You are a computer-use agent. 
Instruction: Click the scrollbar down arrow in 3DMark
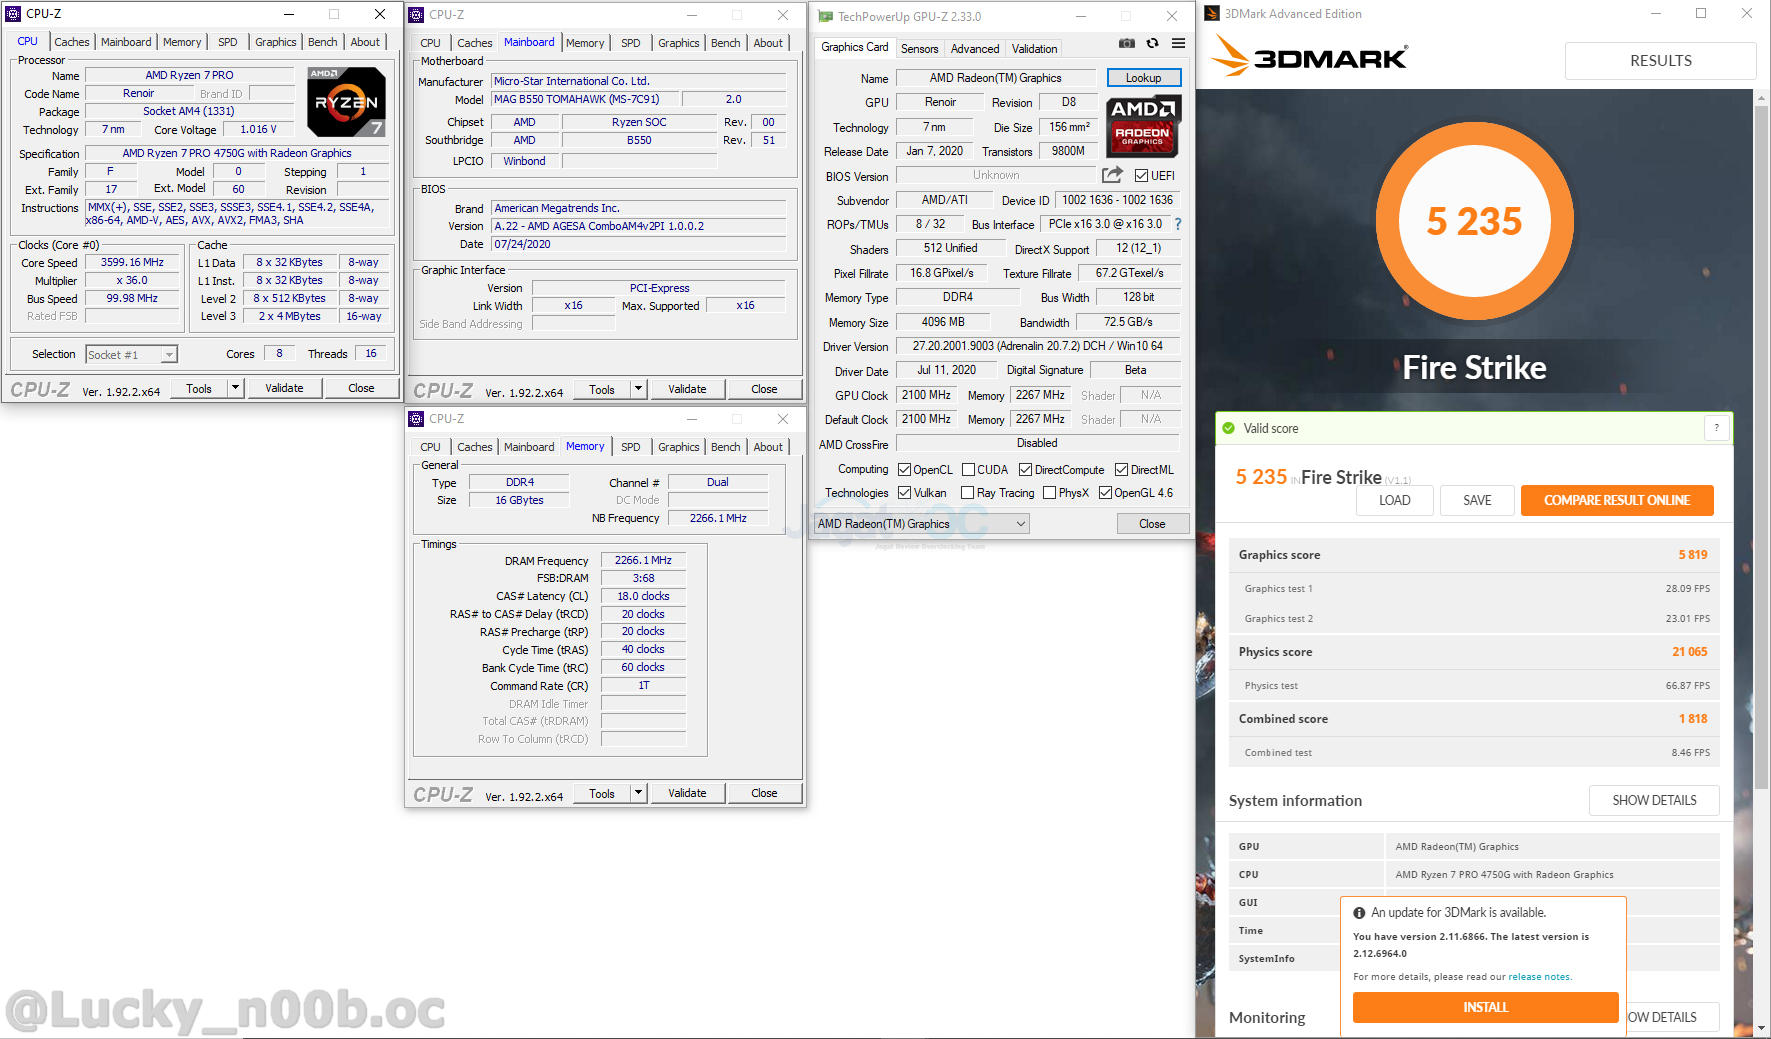[x=1762, y=1028]
